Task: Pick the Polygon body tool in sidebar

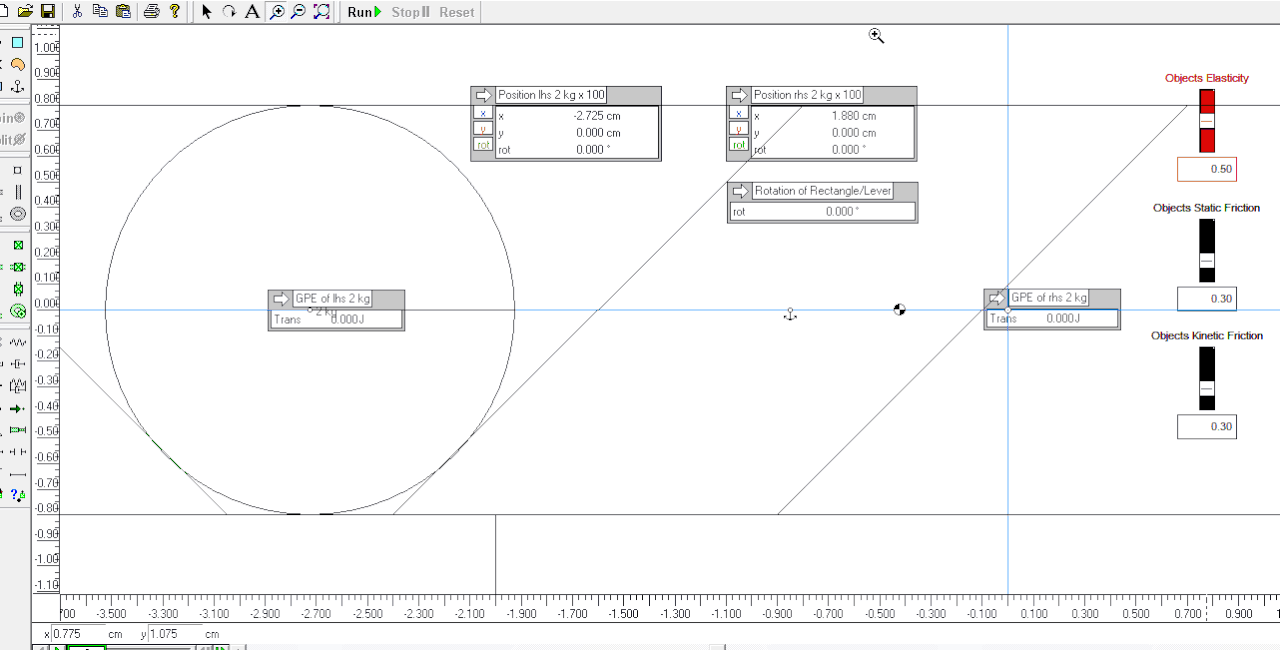Action: click(18, 65)
